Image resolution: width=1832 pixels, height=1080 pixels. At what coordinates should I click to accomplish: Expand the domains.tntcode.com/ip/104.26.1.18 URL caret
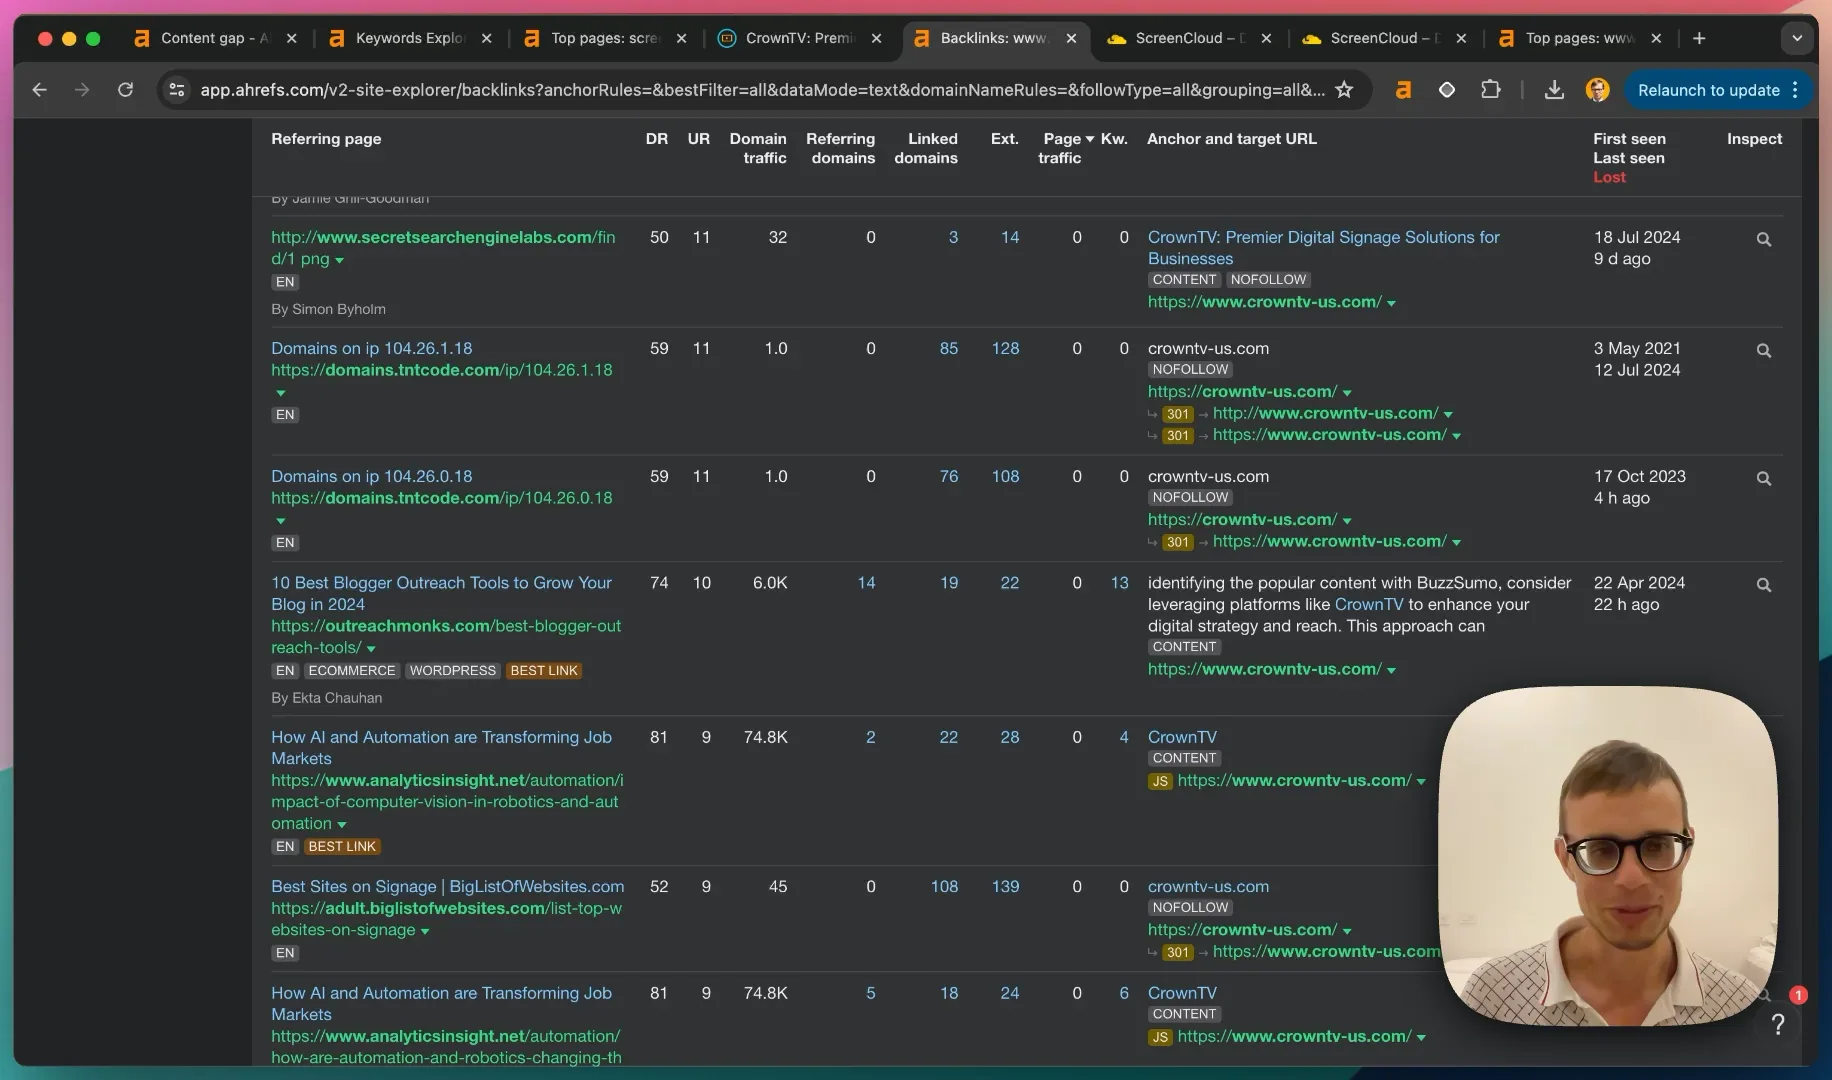click(x=281, y=393)
